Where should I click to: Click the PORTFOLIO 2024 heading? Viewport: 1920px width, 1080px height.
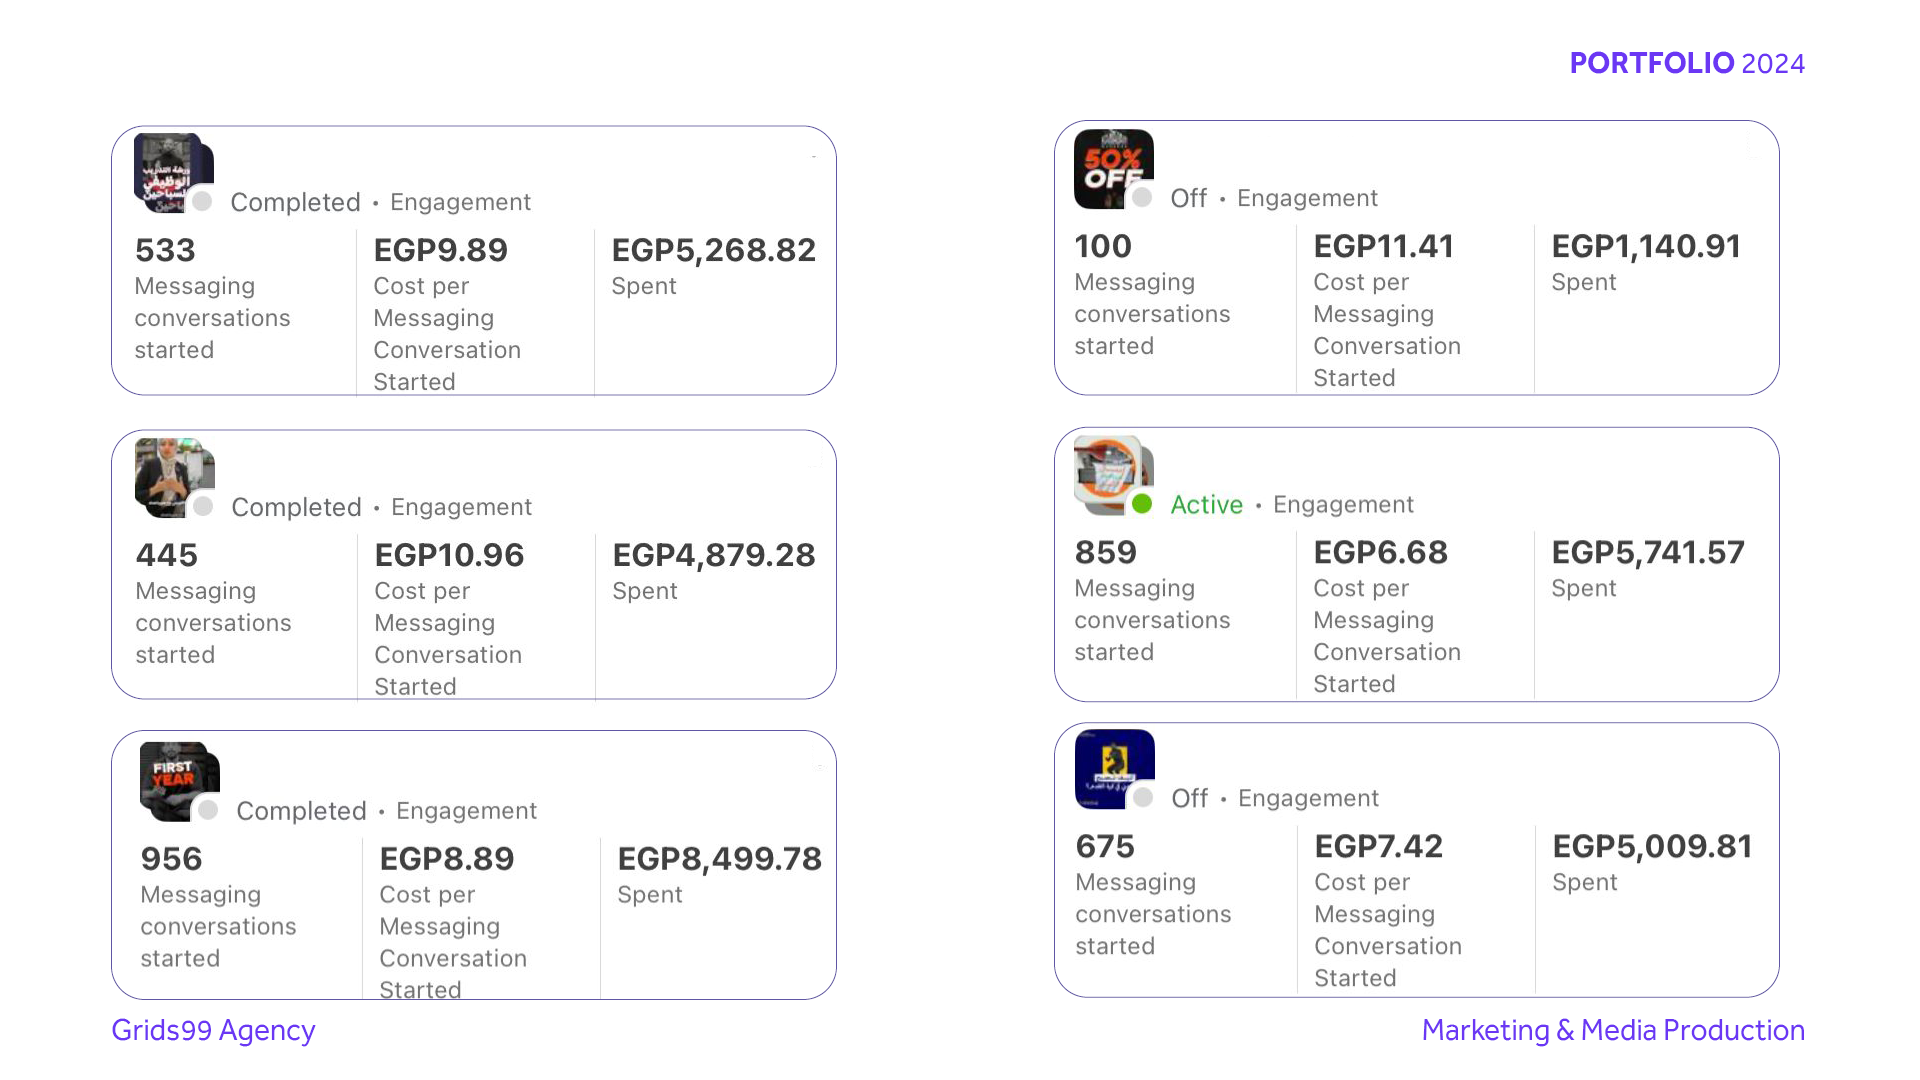coord(1686,63)
